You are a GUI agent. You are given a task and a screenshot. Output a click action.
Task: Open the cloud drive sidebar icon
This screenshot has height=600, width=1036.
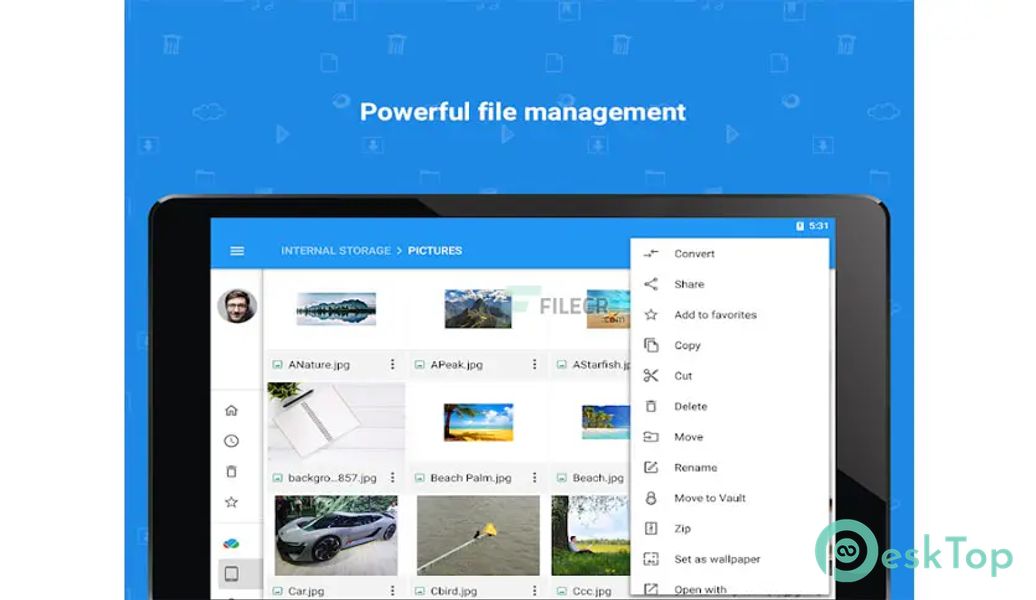tap(231, 543)
